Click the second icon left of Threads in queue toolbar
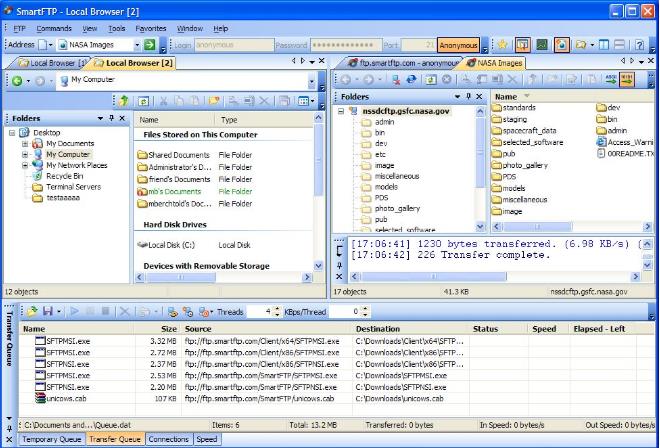The height and width of the screenshot is (448, 660). (188, 312)
